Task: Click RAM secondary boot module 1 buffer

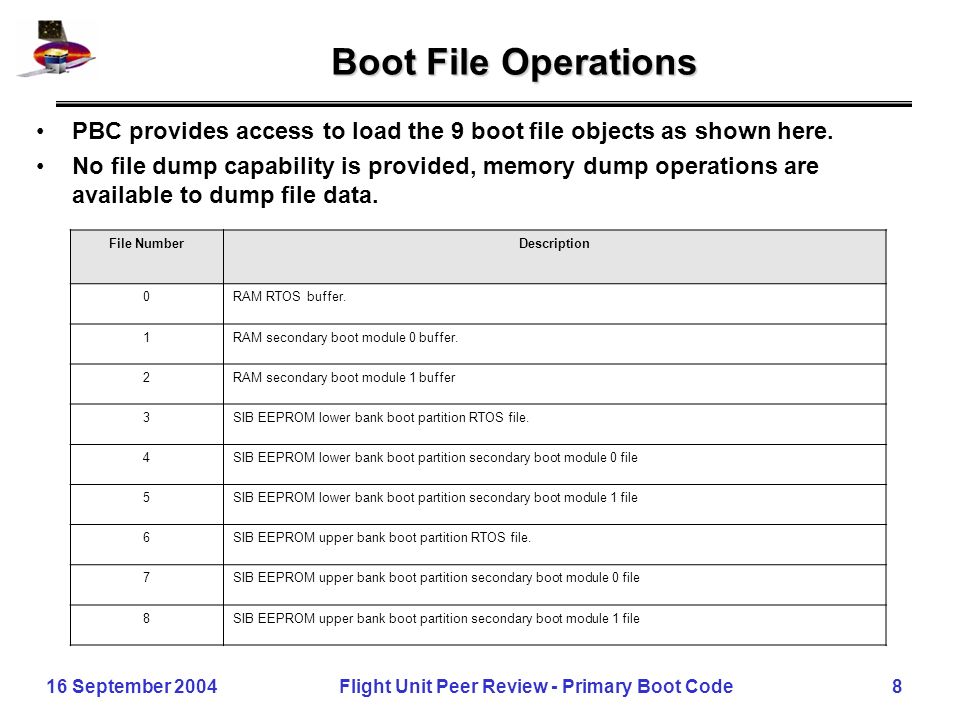Action: (343, 378)
